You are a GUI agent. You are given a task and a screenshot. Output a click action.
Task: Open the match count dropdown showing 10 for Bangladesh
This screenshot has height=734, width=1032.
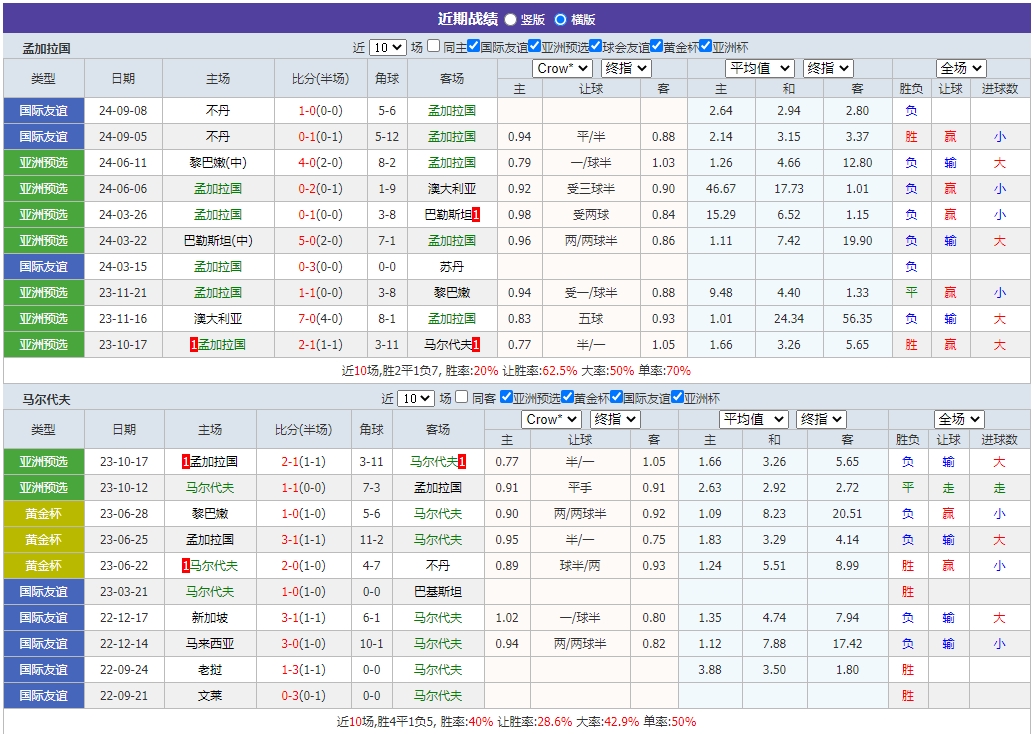click(x=386, y=46)
